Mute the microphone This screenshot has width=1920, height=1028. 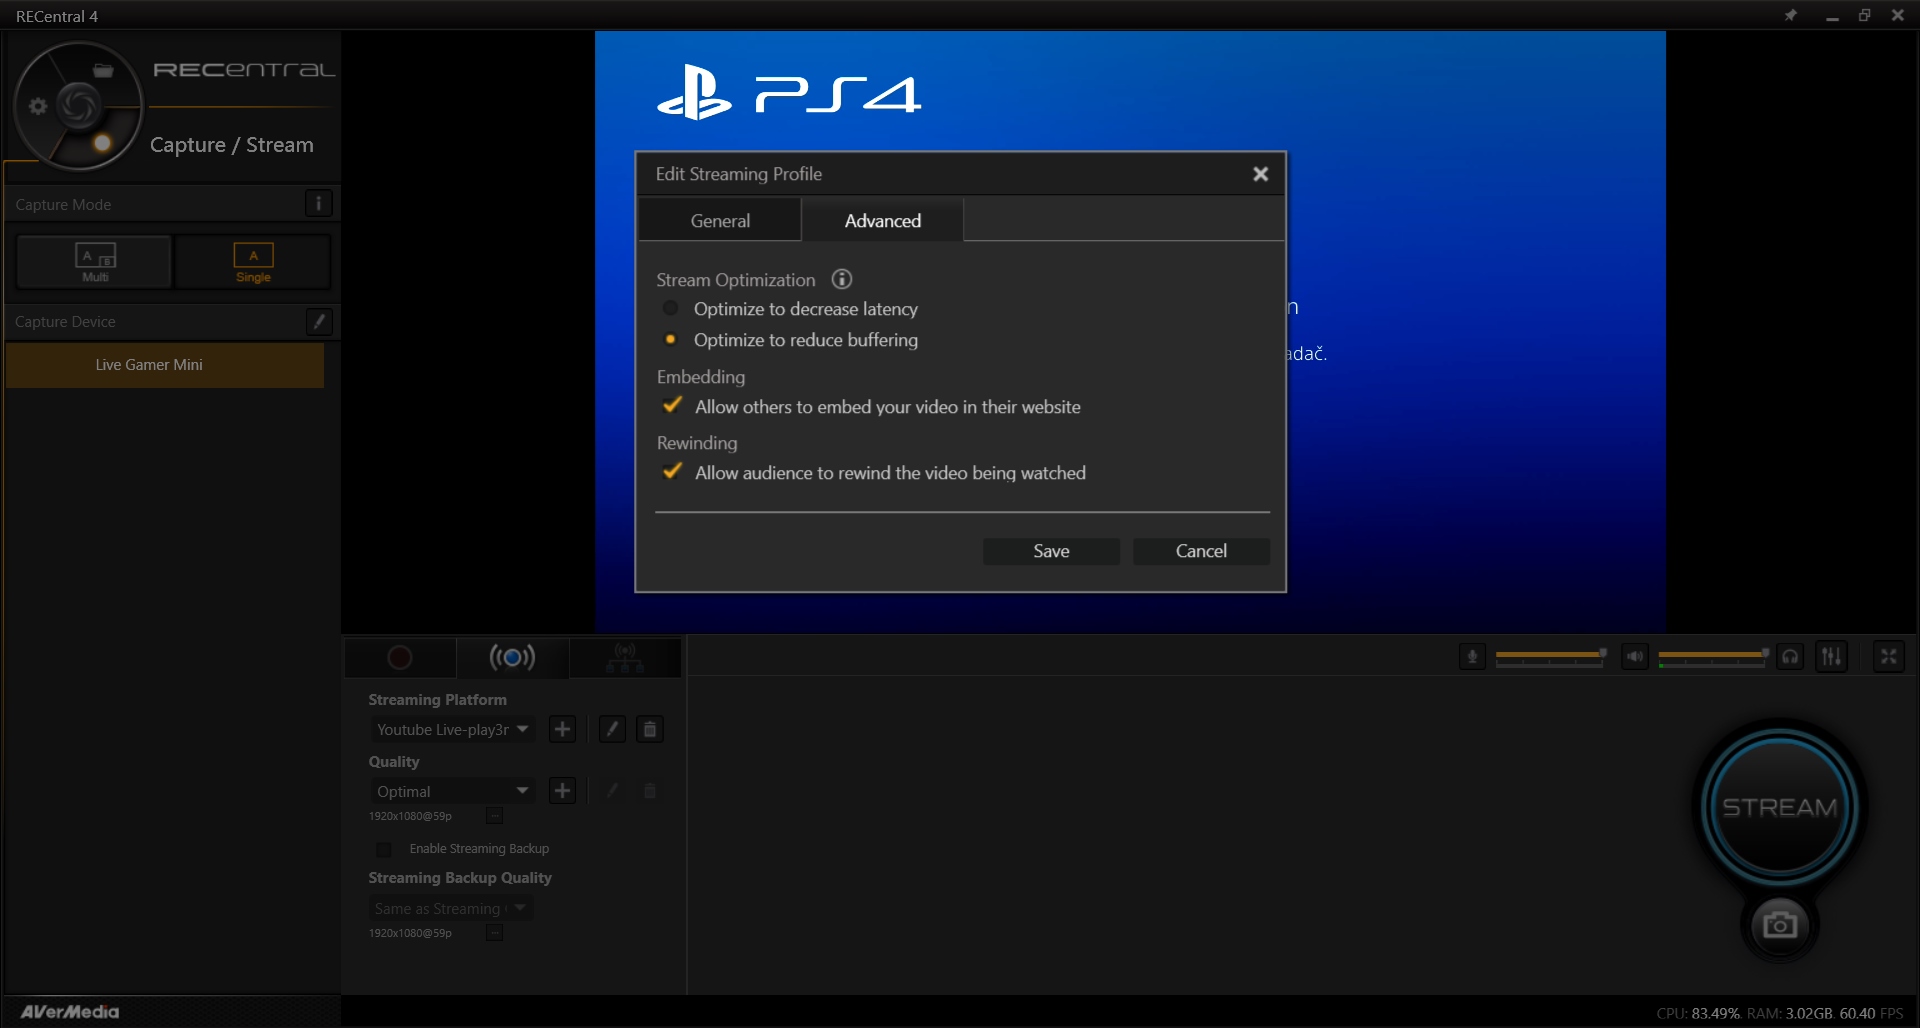[x=1472, y=657]
